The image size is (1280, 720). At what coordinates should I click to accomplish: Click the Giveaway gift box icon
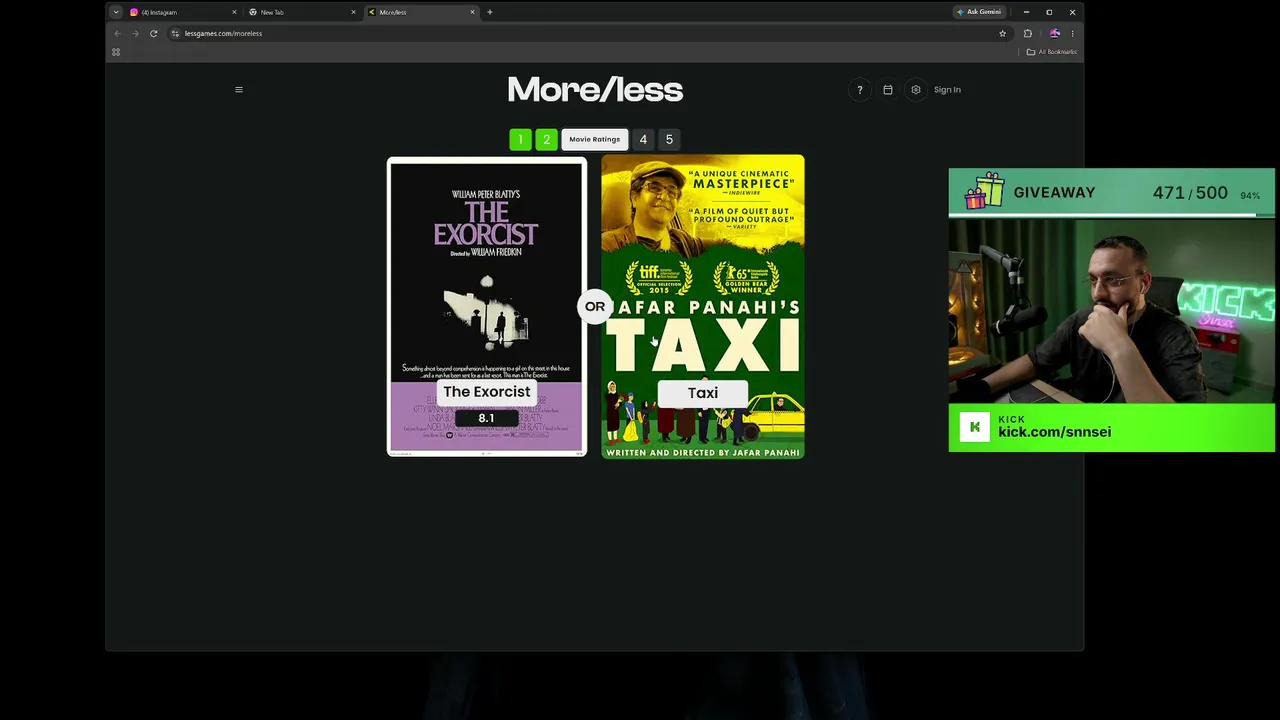(x=984, y=190)
